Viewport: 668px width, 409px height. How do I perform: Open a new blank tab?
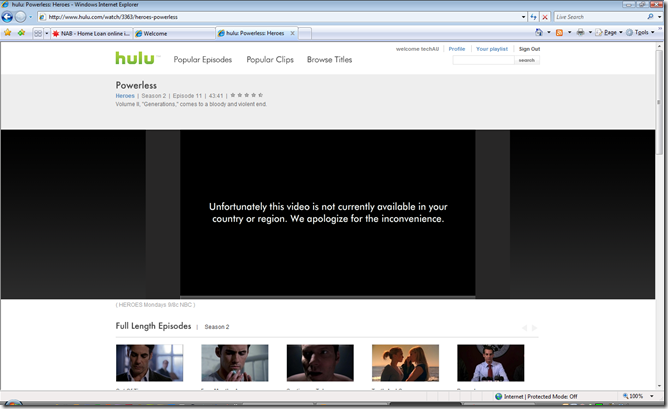[305, 33]
